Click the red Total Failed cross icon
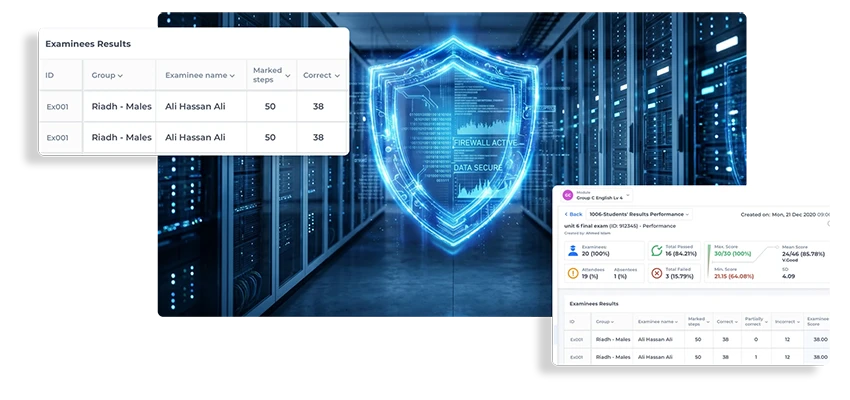The height and width of the screenshot is (400, 850). pyautogui.click(x=656, y=273)
